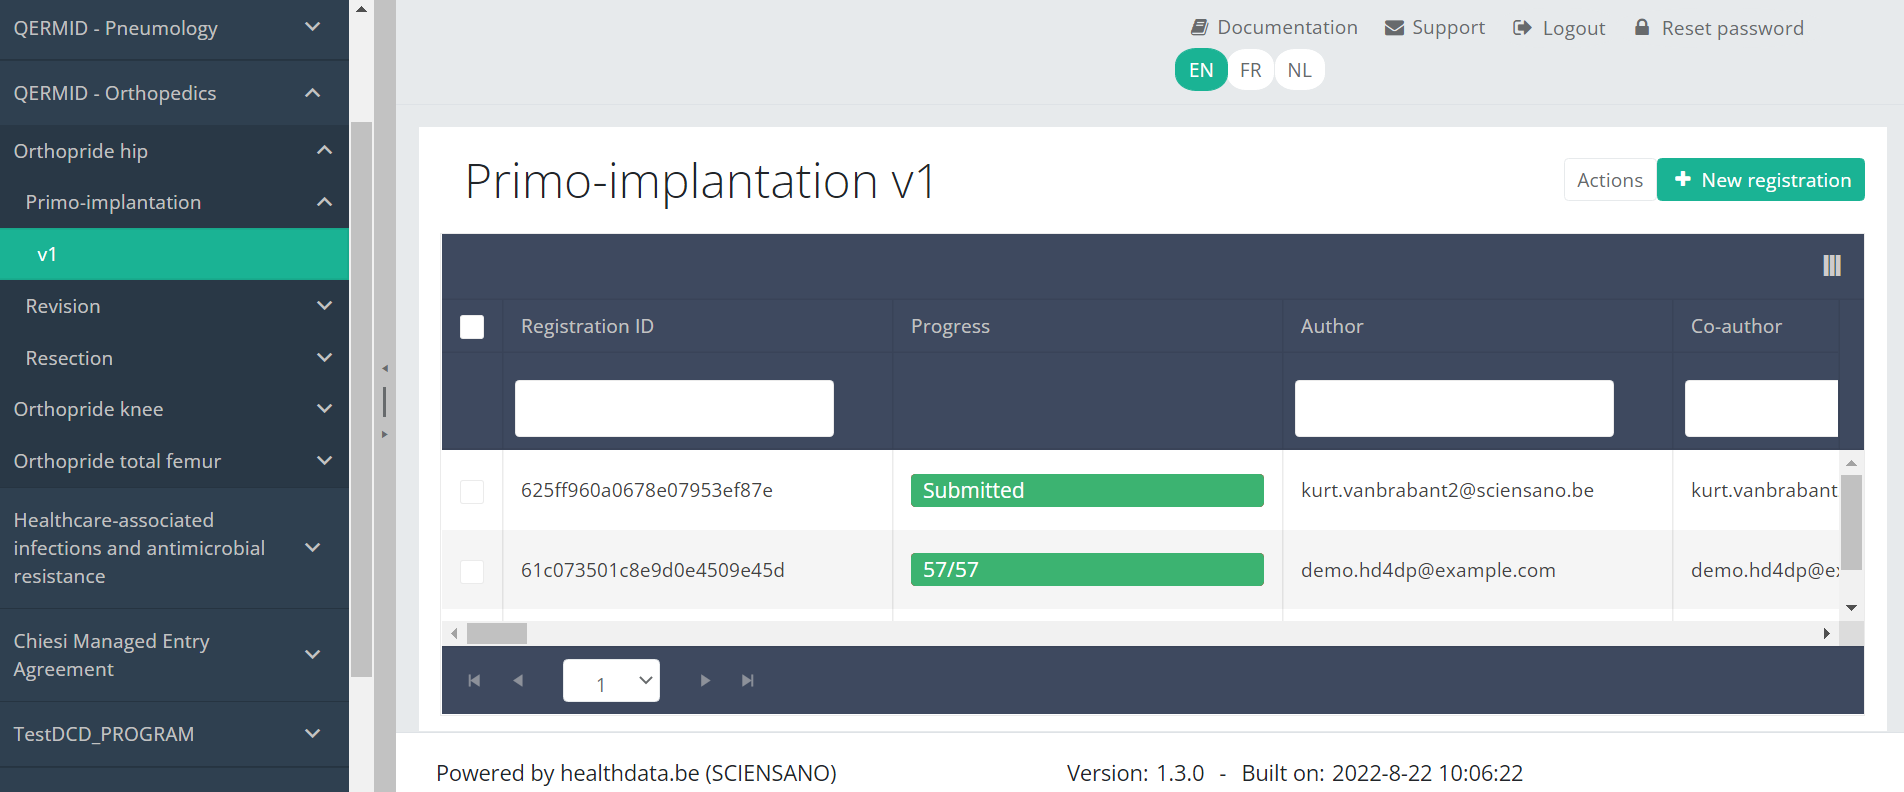
Task: Click the Logout icon link
Action: coord(1559,28)
